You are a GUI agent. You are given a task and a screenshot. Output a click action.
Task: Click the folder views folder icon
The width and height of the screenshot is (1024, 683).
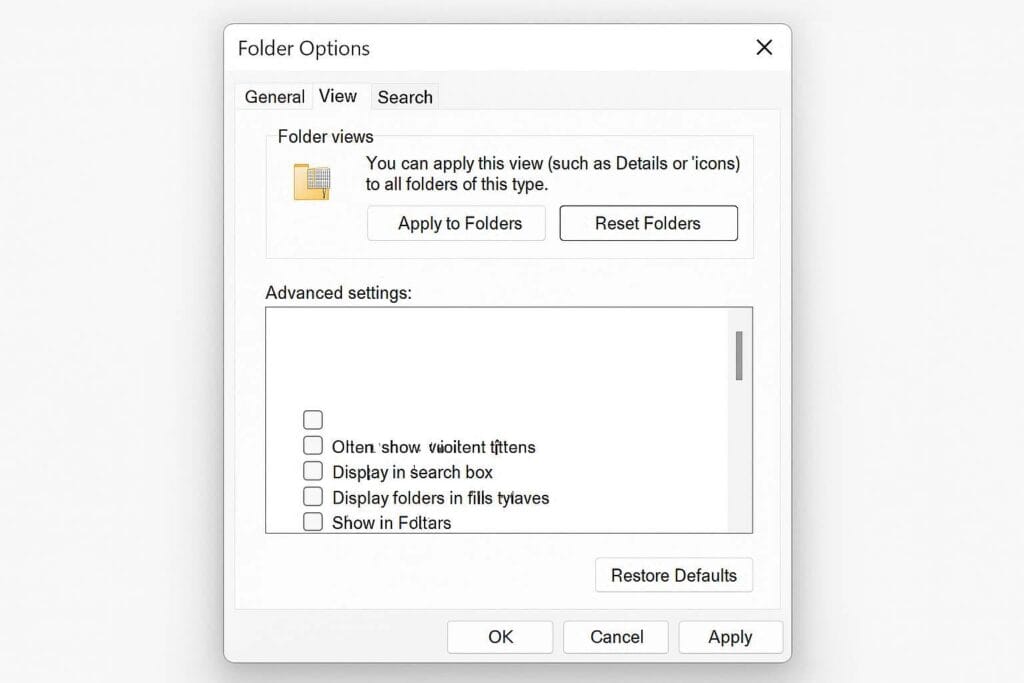[x=312, y=182]
